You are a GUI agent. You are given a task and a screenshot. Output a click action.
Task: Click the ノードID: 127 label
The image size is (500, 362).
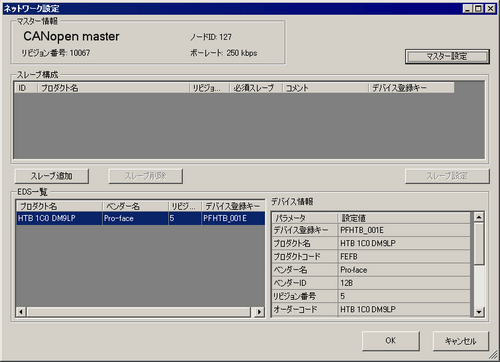click(x=211, y=37)
